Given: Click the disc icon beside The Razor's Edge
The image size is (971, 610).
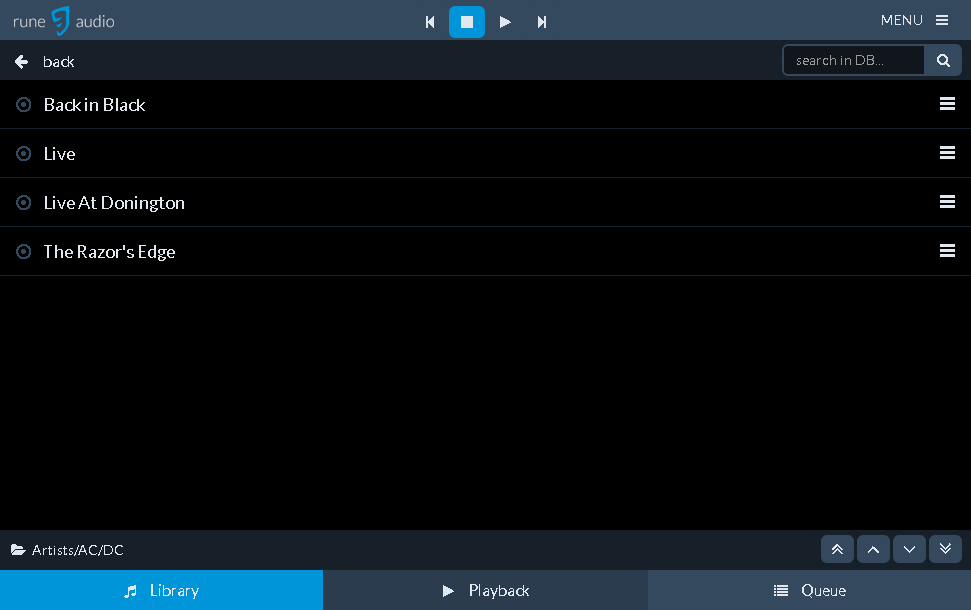Looking at the screenshot, I should click(24, 251).
